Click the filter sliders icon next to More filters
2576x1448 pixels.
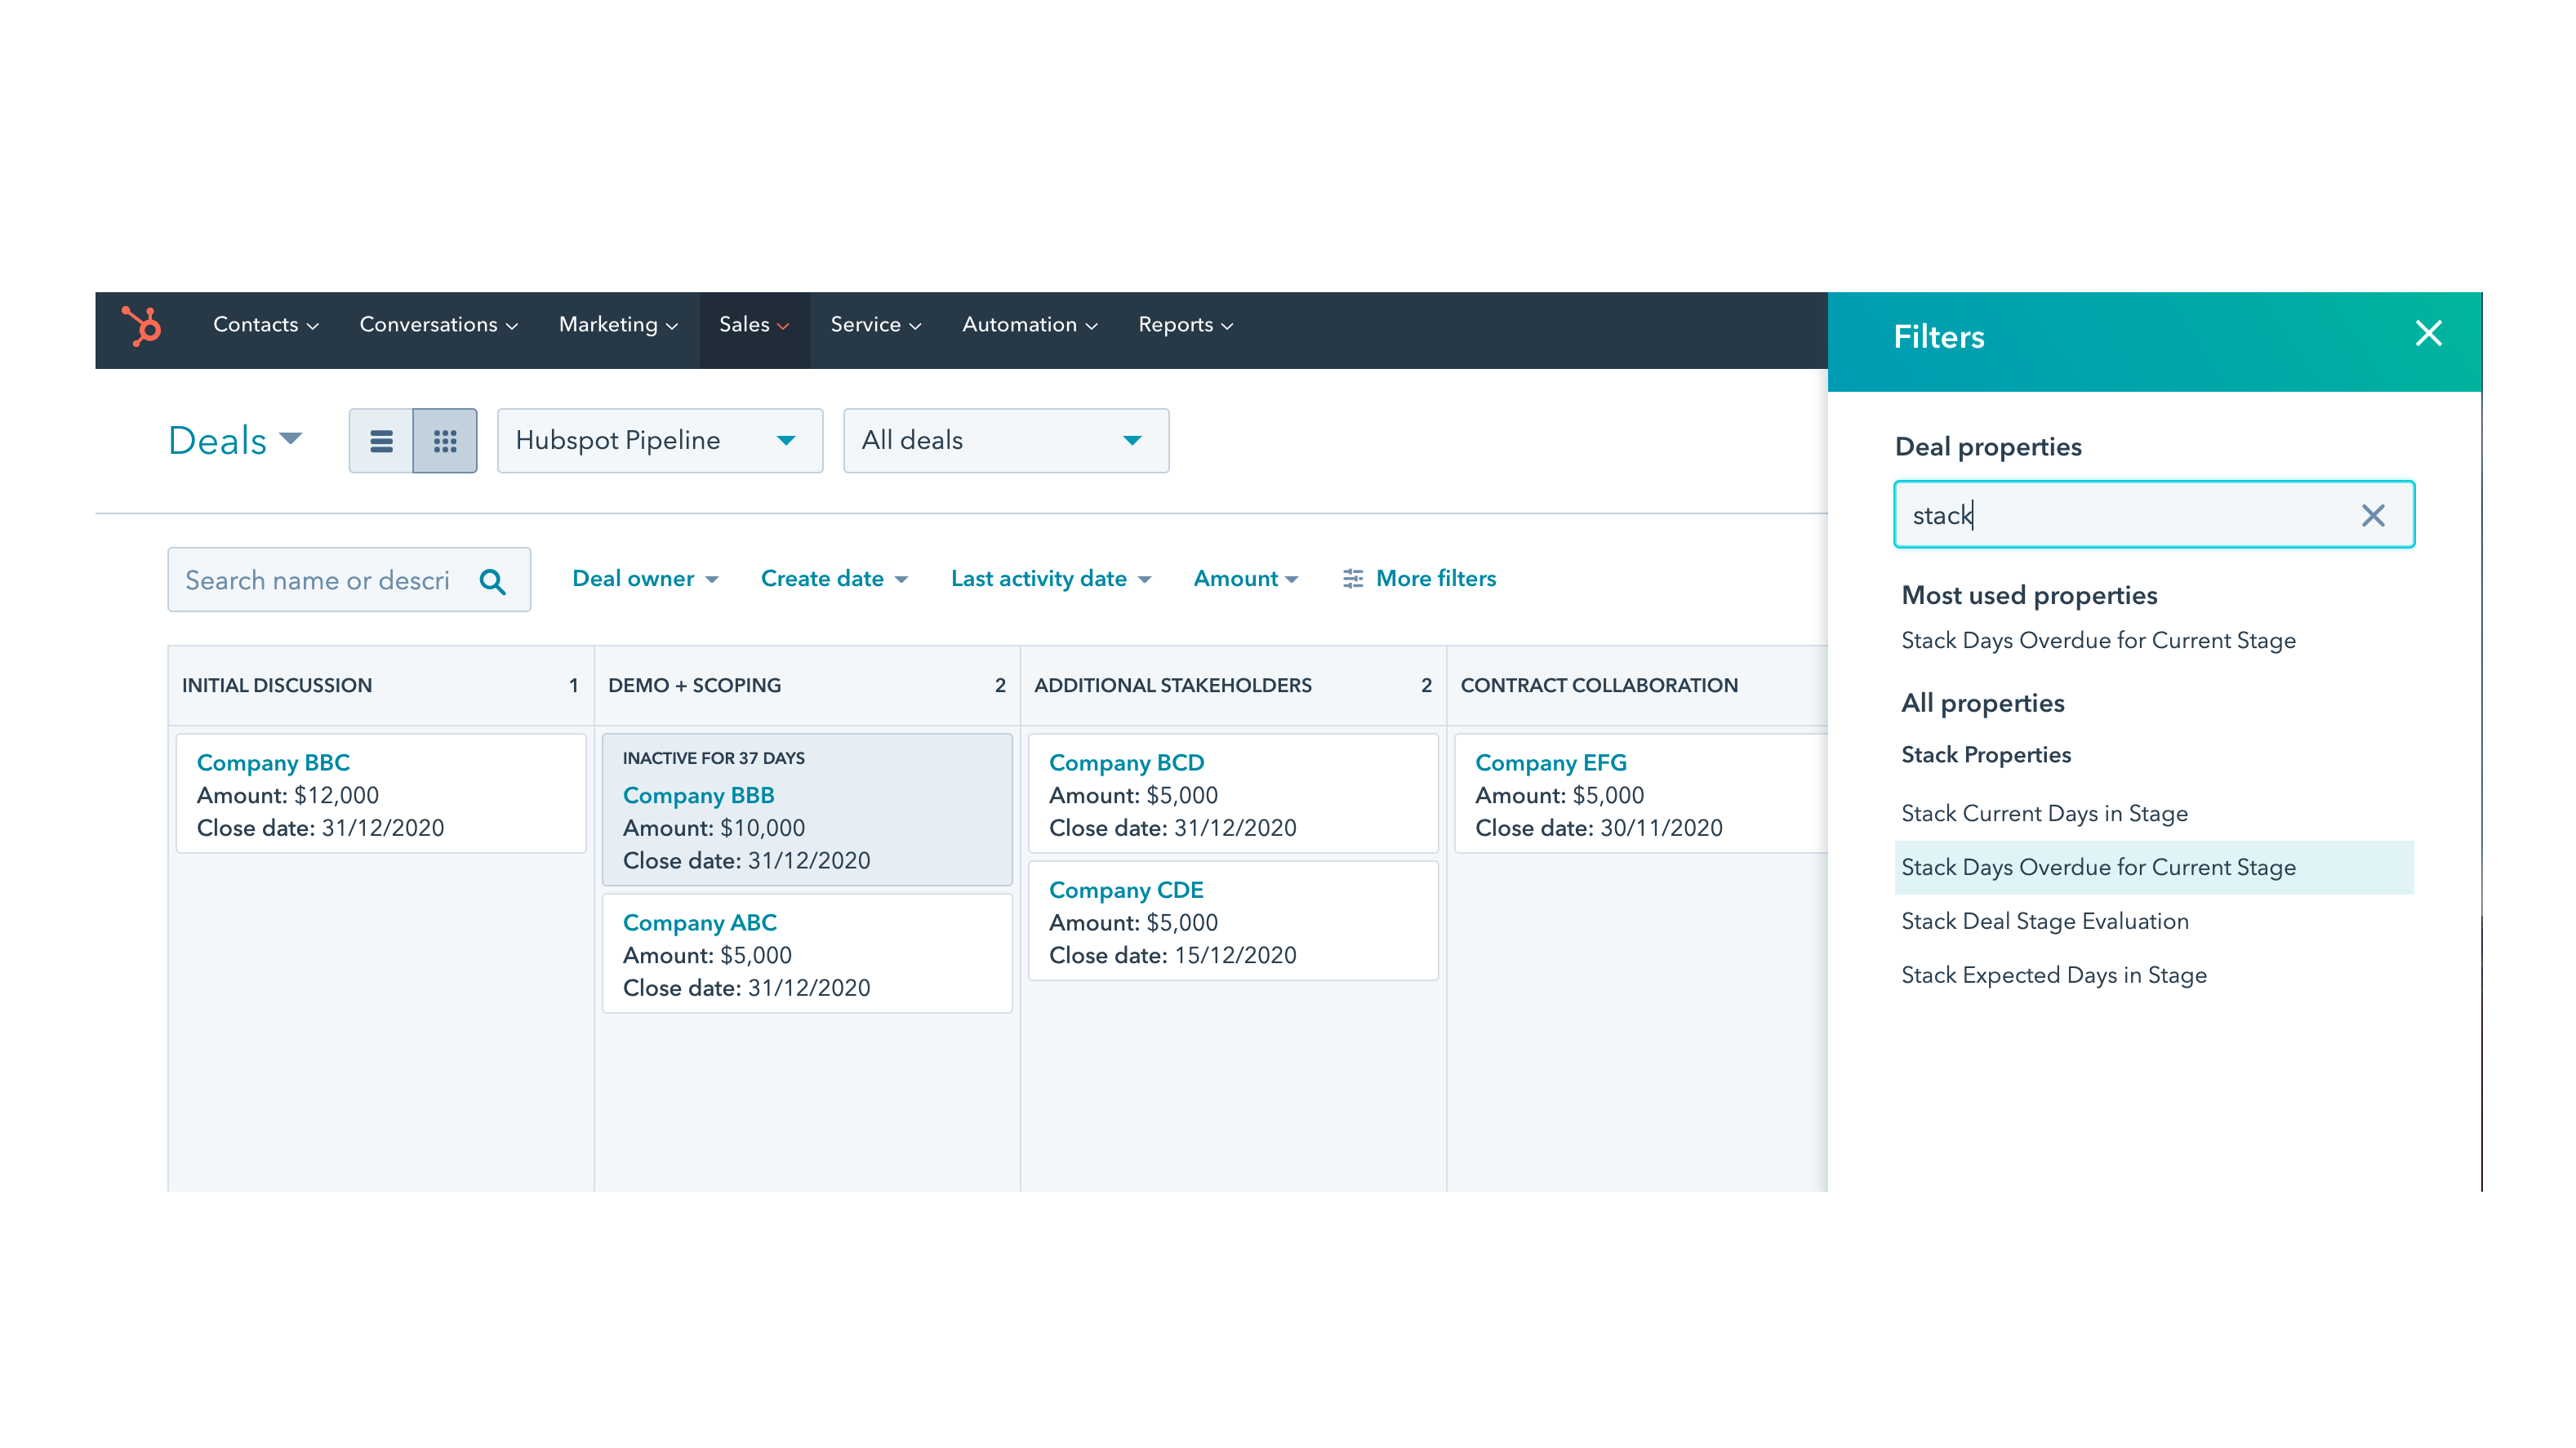[x=1352, y=578]
